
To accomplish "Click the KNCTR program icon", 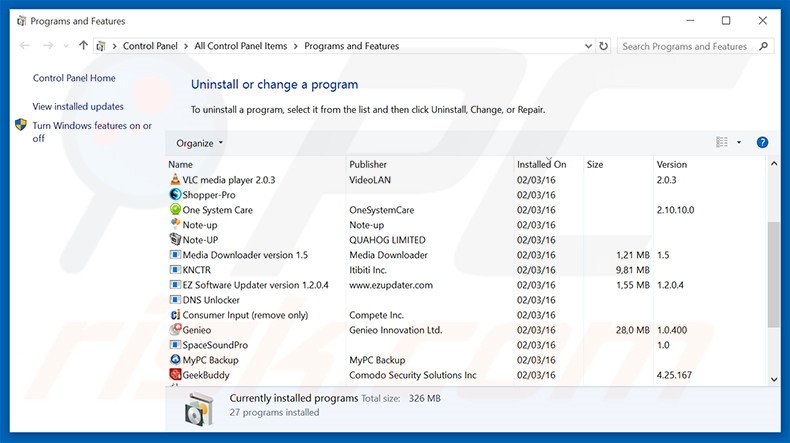I will (175, 270).
